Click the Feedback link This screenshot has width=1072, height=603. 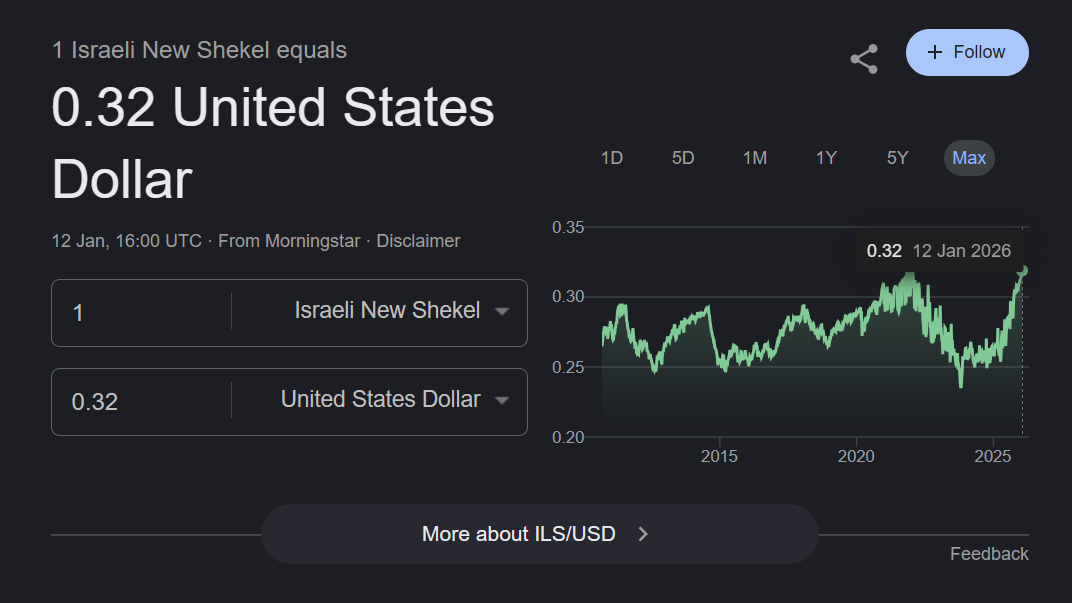989,554
